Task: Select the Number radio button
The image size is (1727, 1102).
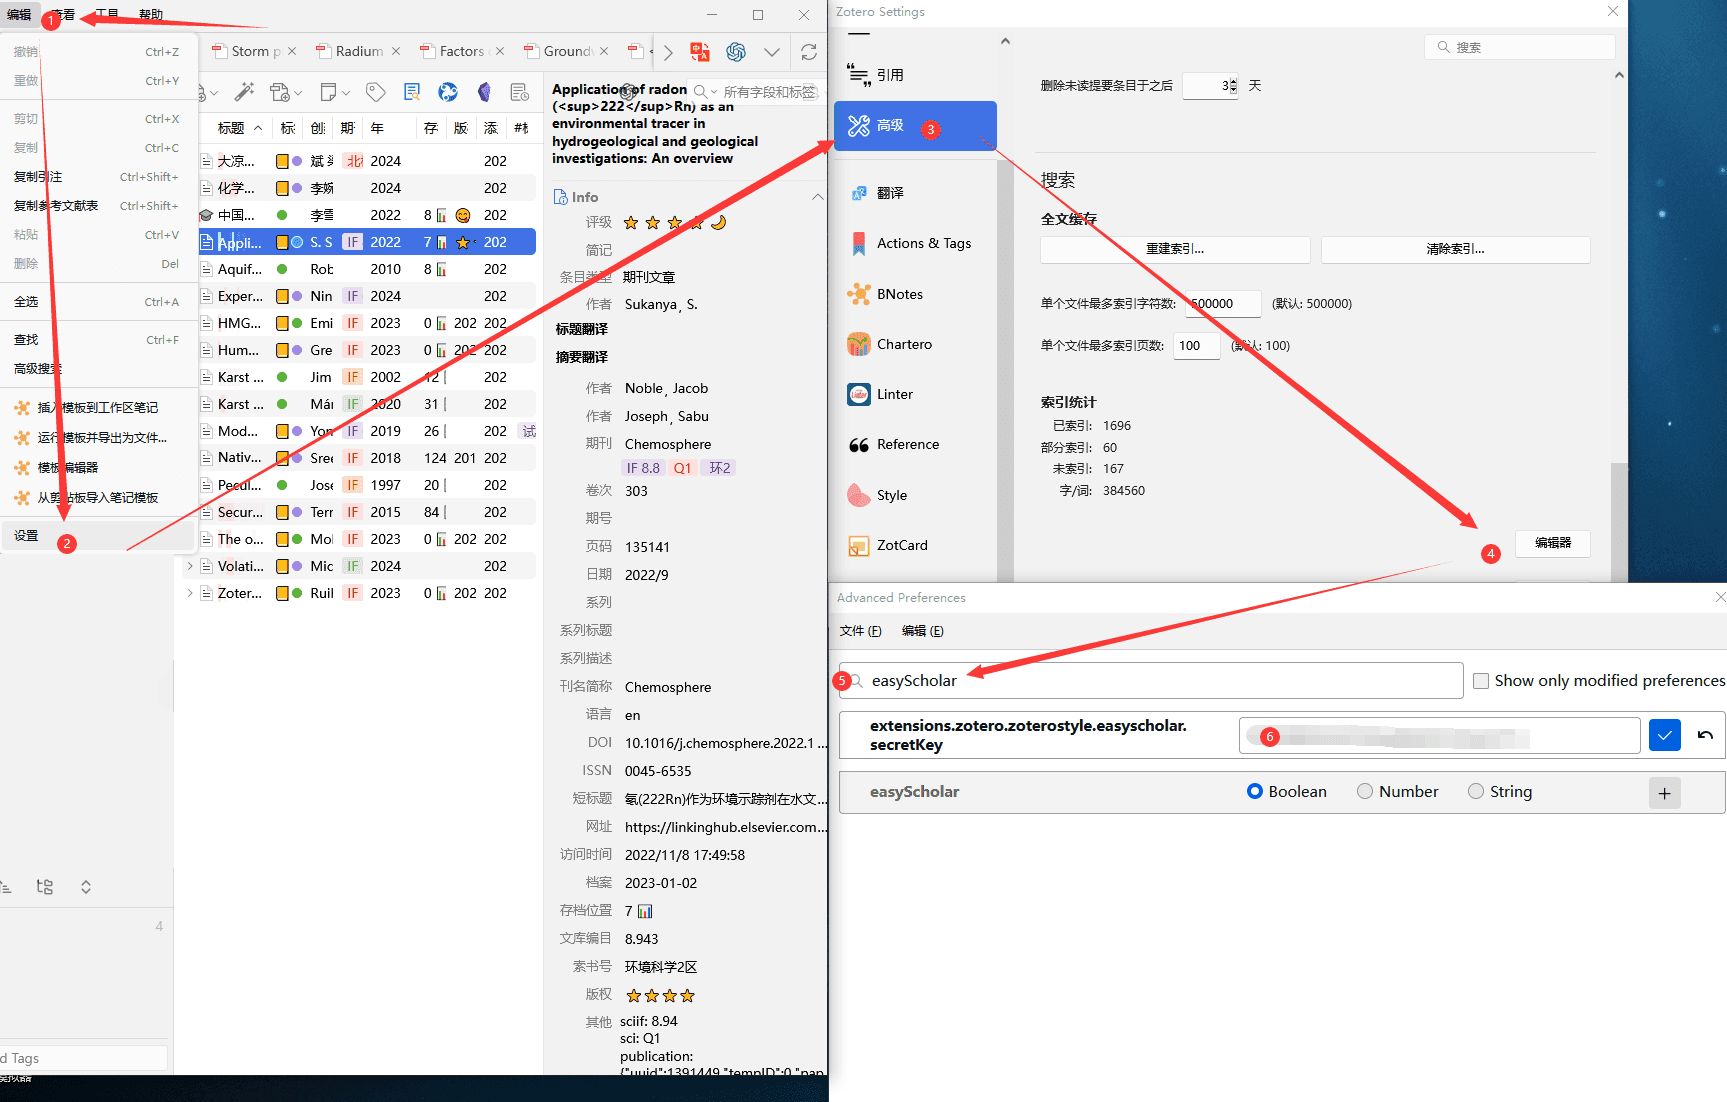Action: 1365,791
